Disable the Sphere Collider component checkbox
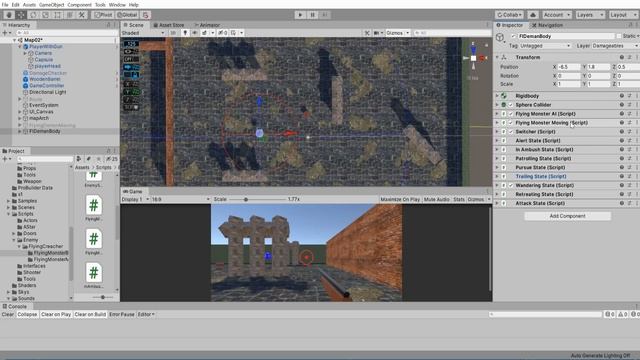The image size is (640, 360). [x=511, y=105]
